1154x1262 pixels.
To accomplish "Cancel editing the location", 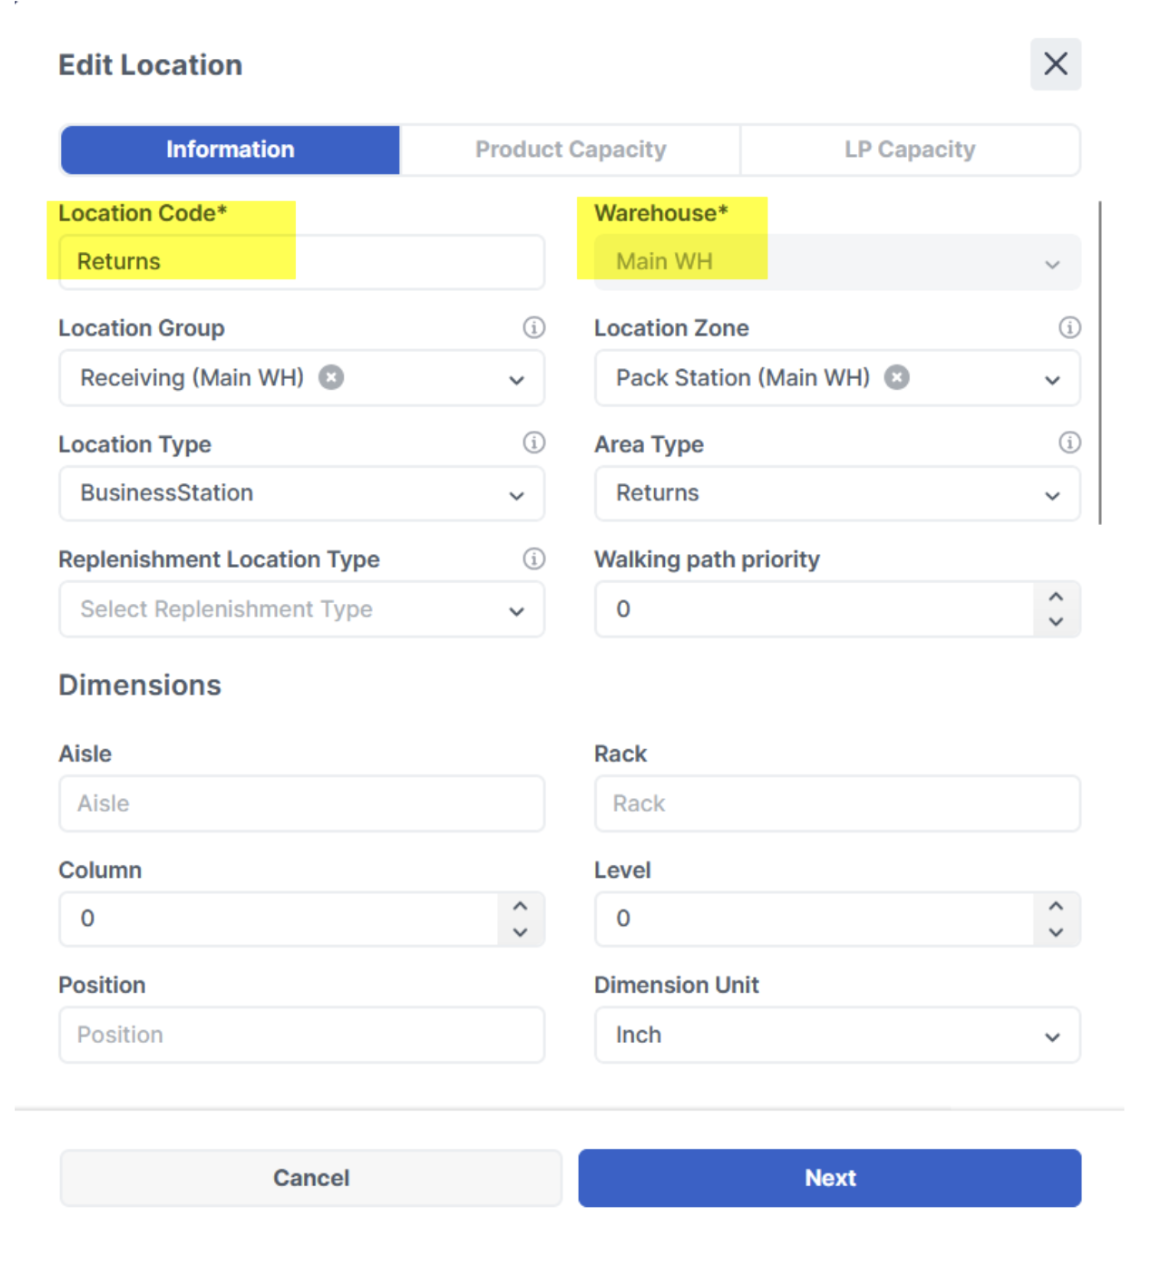I will click(x=311, y=1178).
